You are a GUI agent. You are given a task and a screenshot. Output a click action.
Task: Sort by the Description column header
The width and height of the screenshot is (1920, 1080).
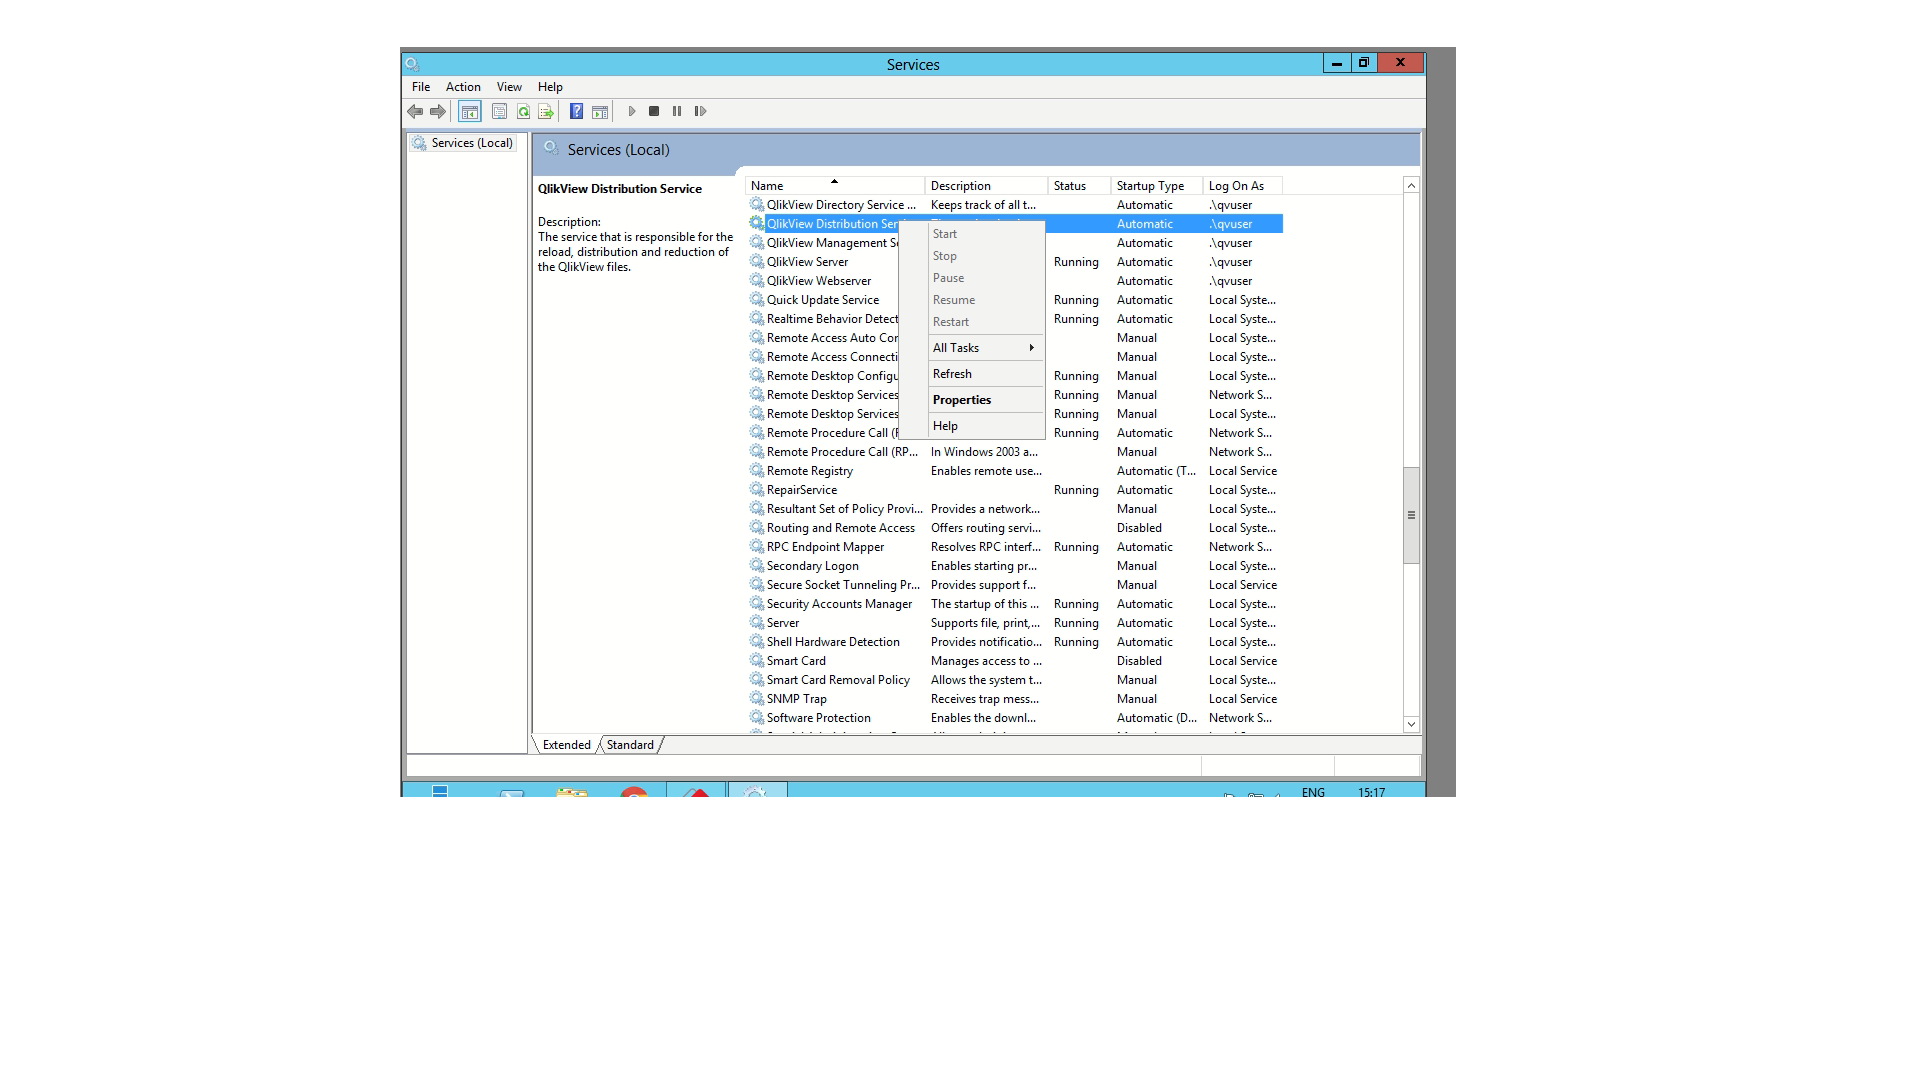(x=986, y=186)
